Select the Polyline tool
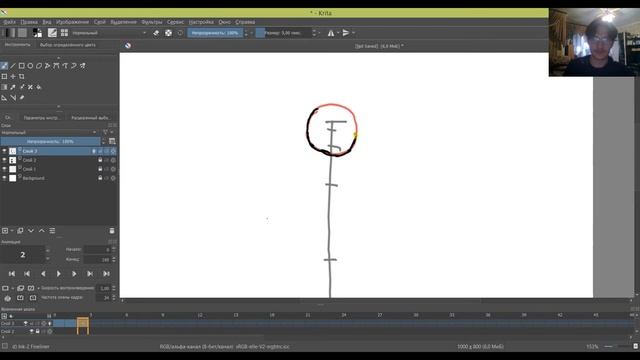This screenshot has width=640, height=360. click(48, 66)
